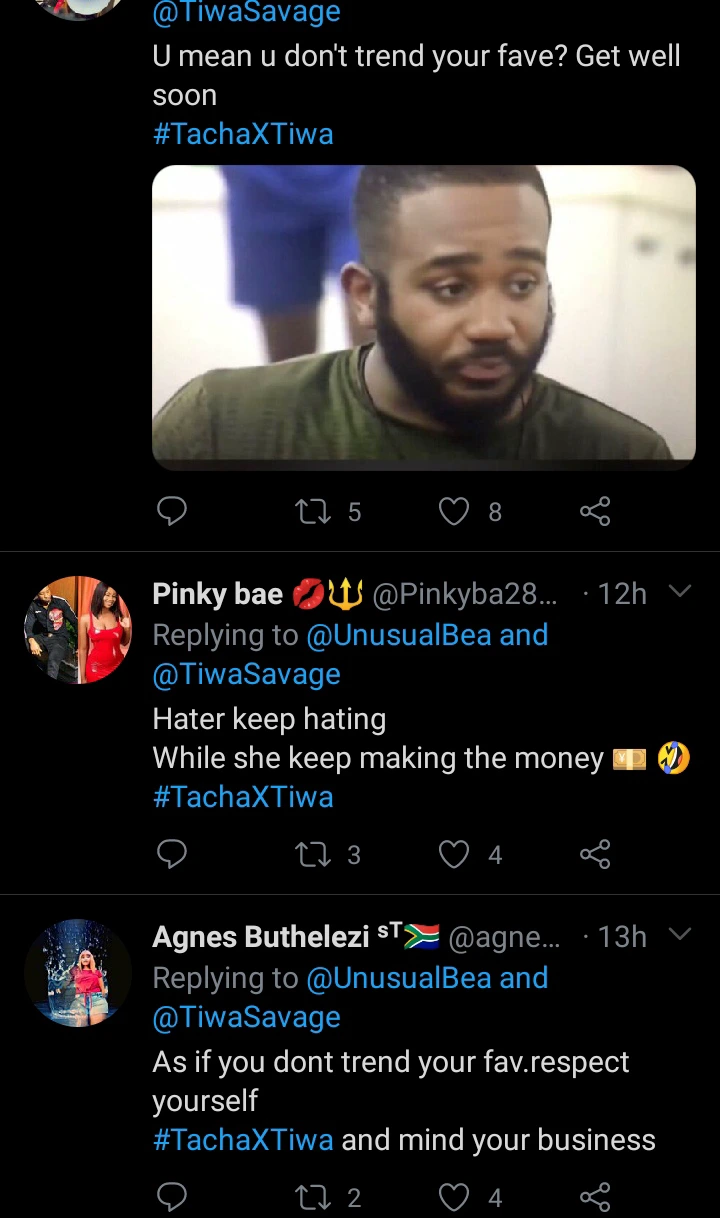Open #TachaXTiwa hashtag in Pinky bae's tweet
Screen dimensions: 720x1218
tap(243, 797)
